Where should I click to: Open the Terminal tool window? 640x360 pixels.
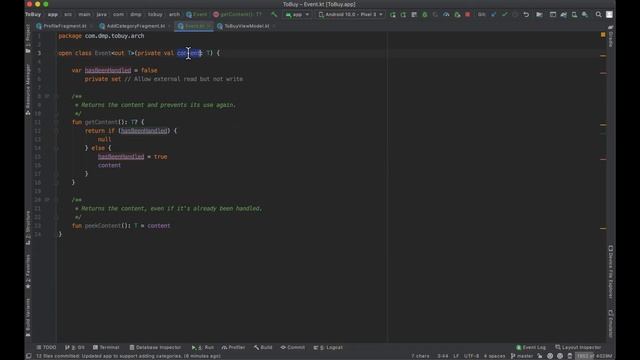click(106, 347)
